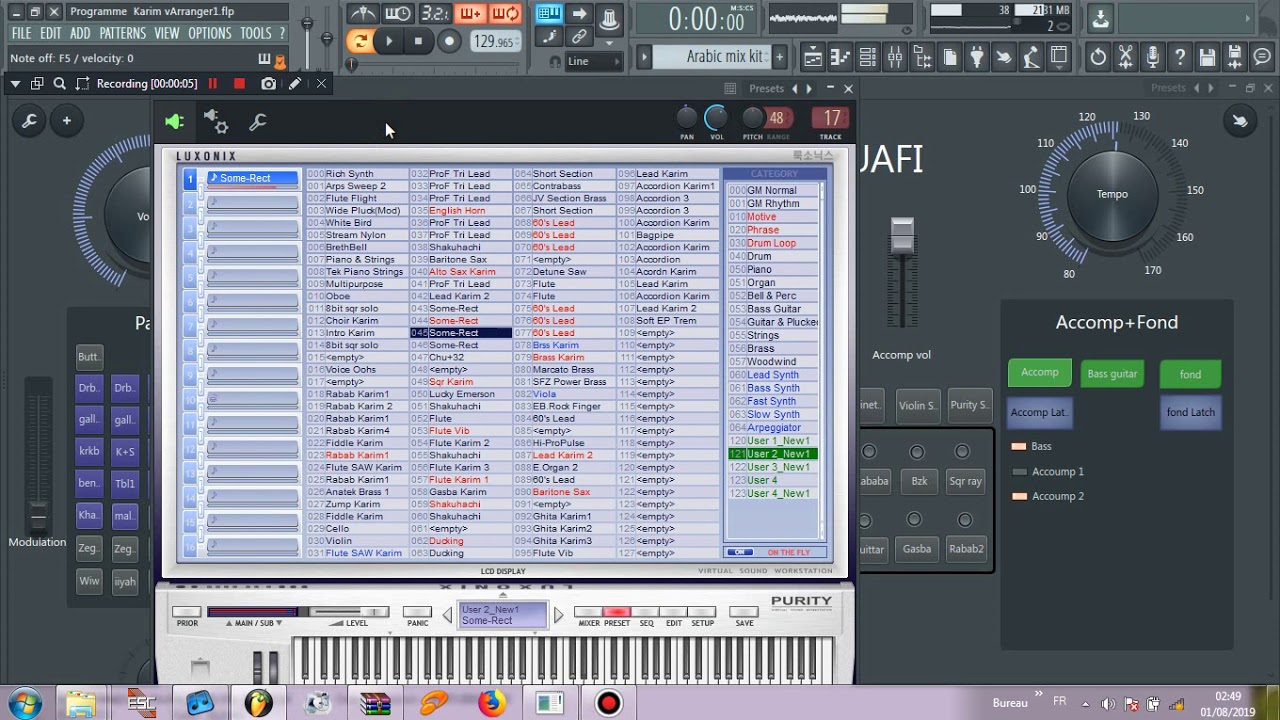
Task: Click the recorder screenshot camera icon
Action: (268, 84)
